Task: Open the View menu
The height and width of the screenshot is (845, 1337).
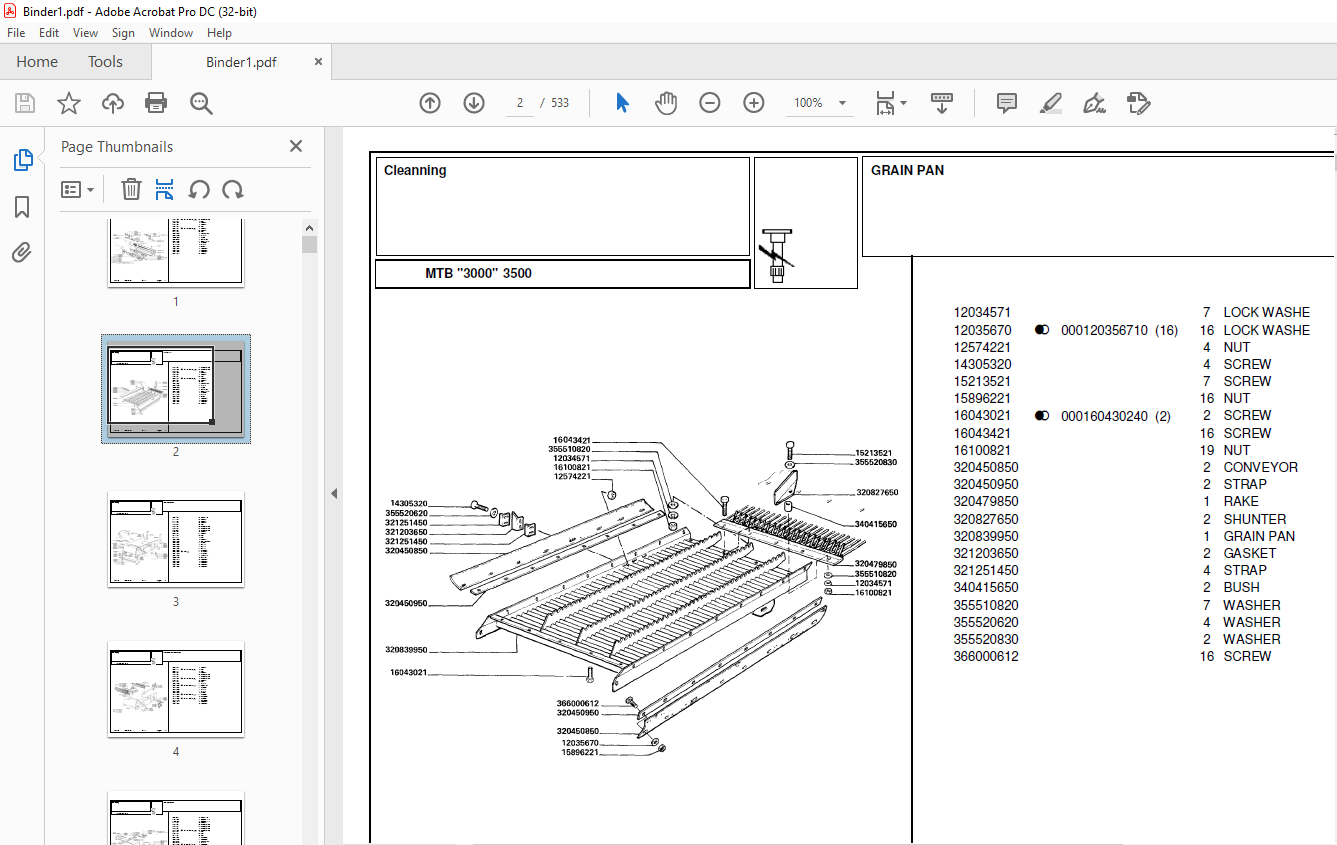Action: coord(85,33)
